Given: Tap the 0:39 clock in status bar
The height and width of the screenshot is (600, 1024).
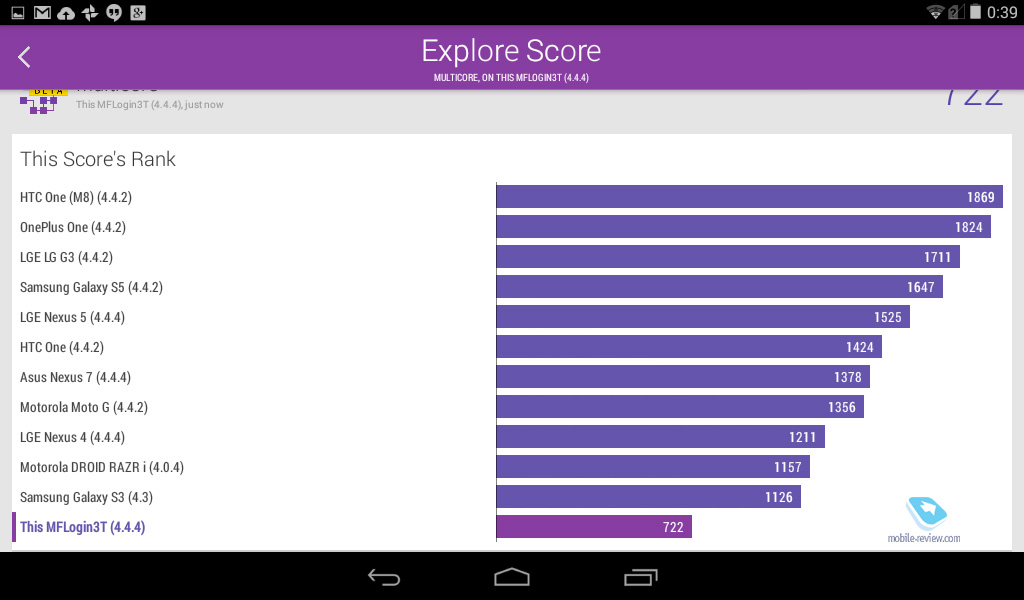Looking at the screenshot, I should point(1002,12).
